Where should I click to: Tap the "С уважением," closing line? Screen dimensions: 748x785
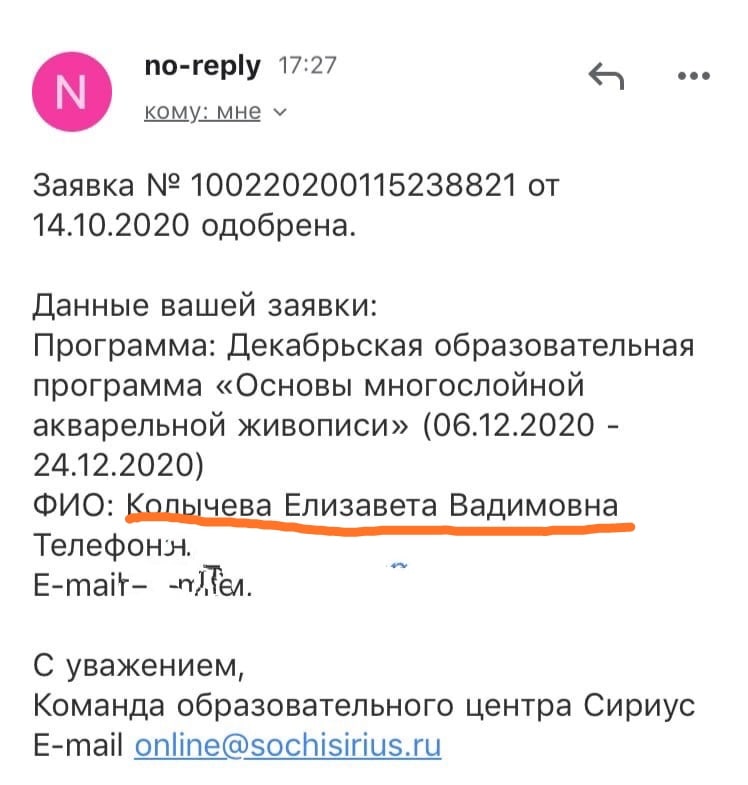[138, 665]
